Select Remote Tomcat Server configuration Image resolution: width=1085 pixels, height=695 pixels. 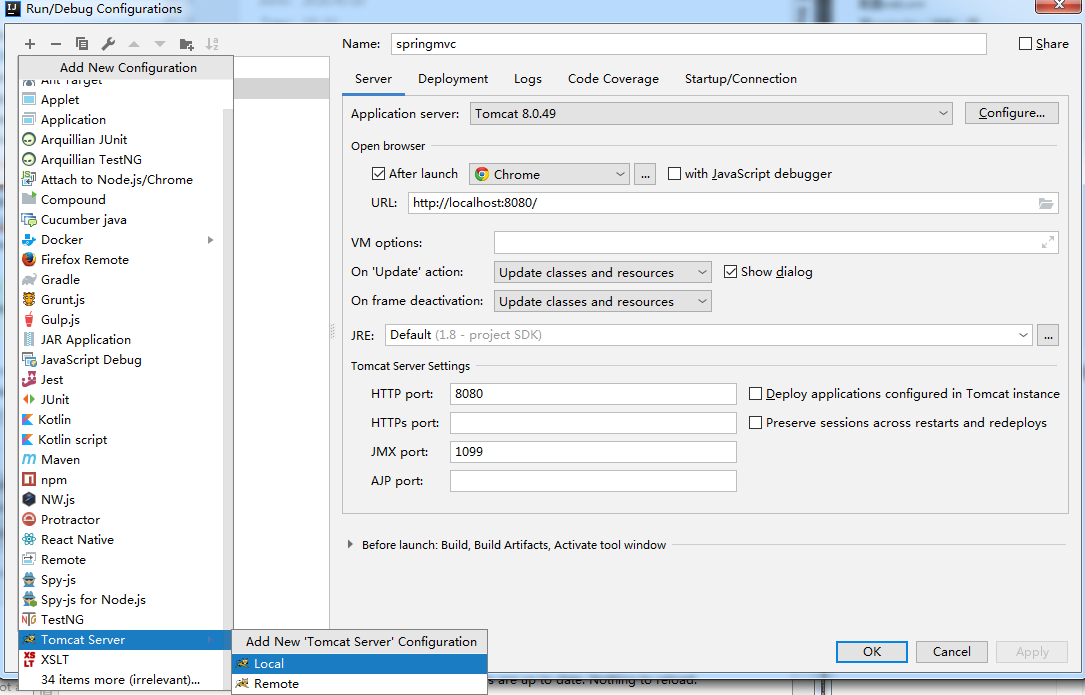[x=360, y=684]
